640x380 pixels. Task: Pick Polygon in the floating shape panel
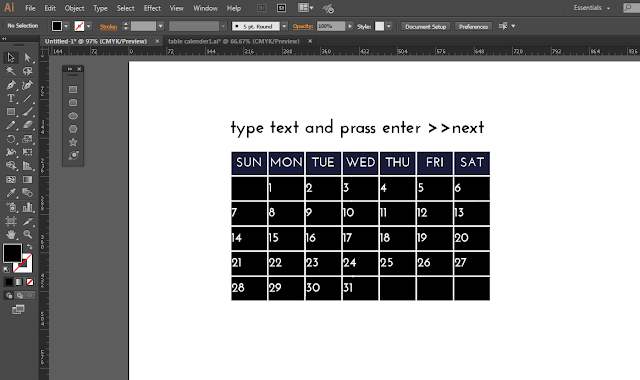click(x=73, y=129)
